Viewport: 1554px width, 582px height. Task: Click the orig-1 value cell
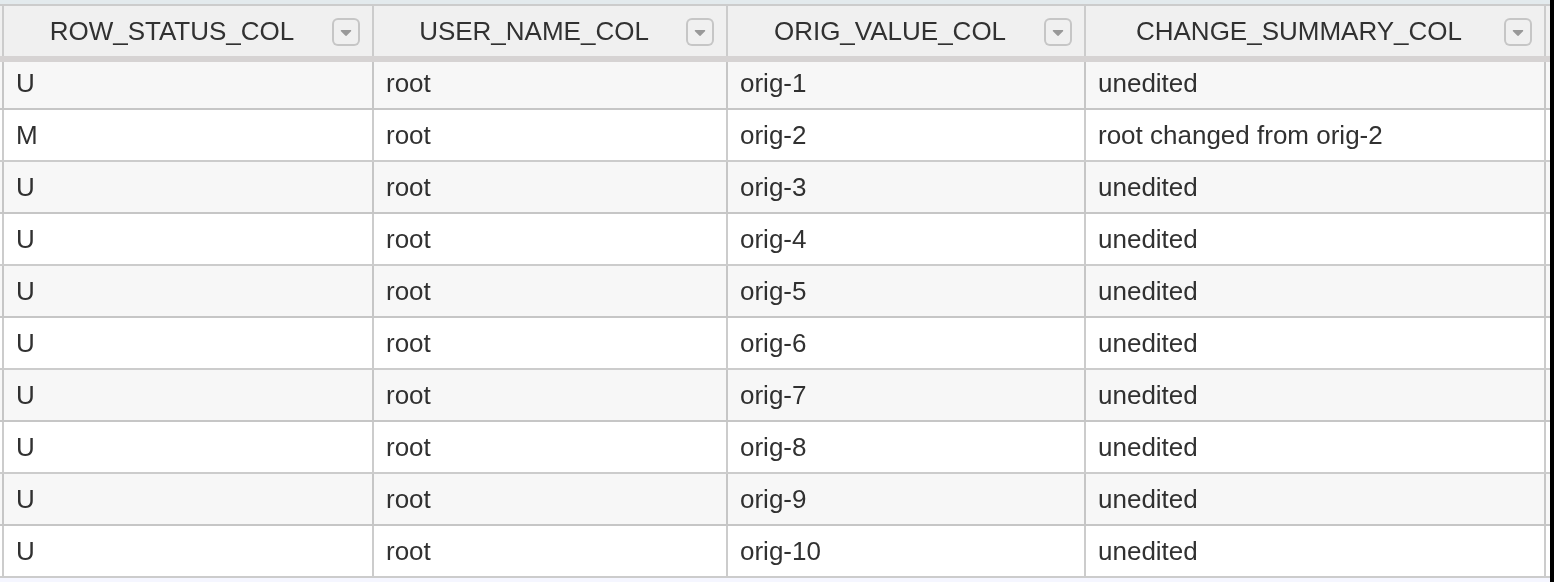pyautogui.click(x=906, y=83)
